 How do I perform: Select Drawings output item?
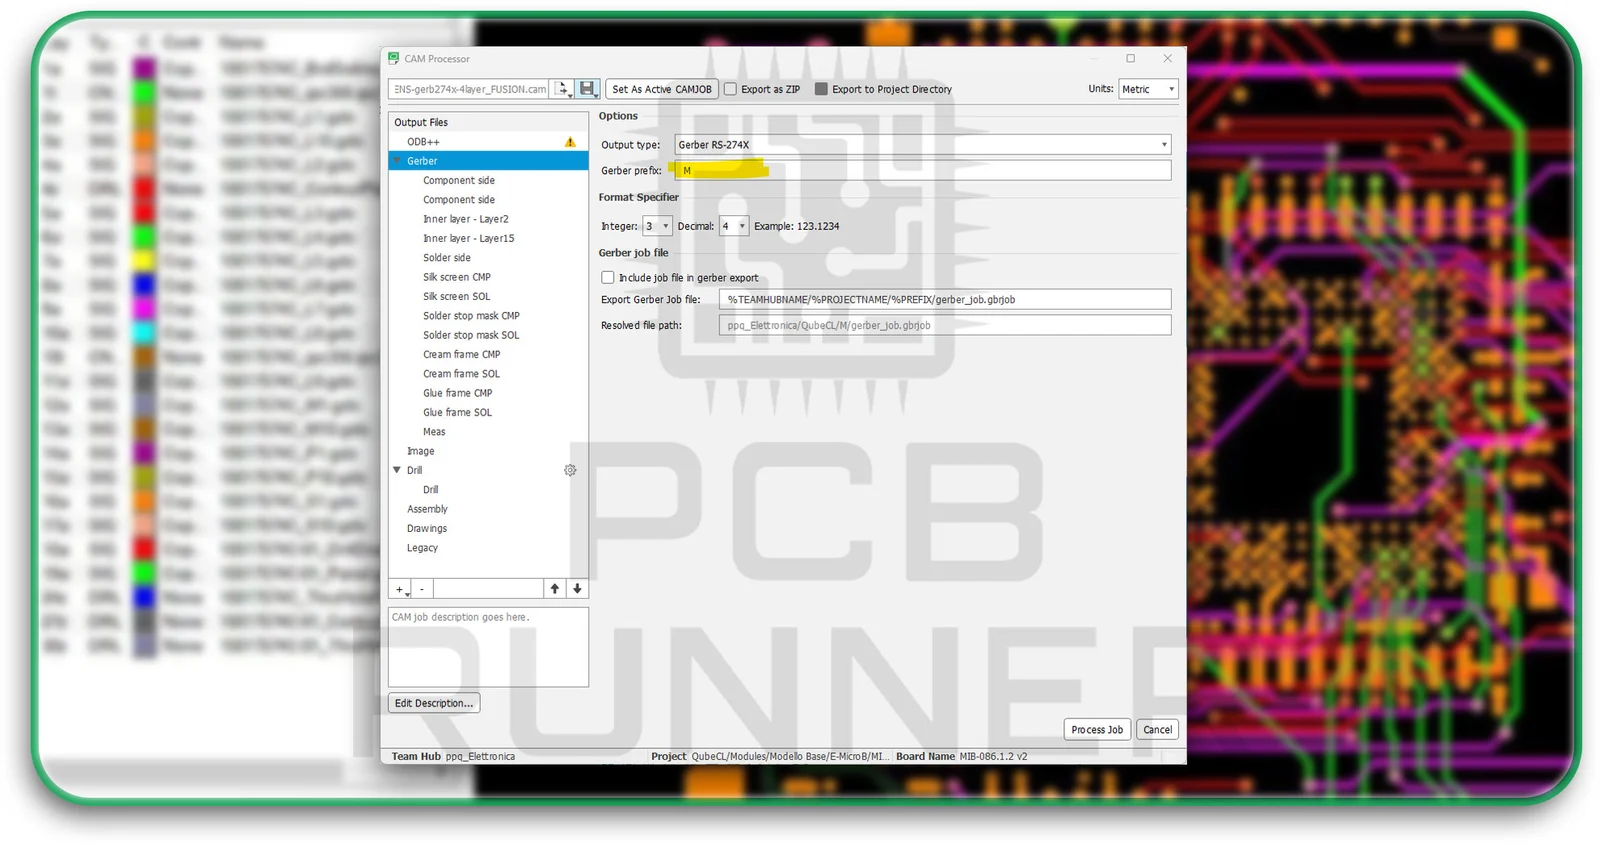(427, 529)
